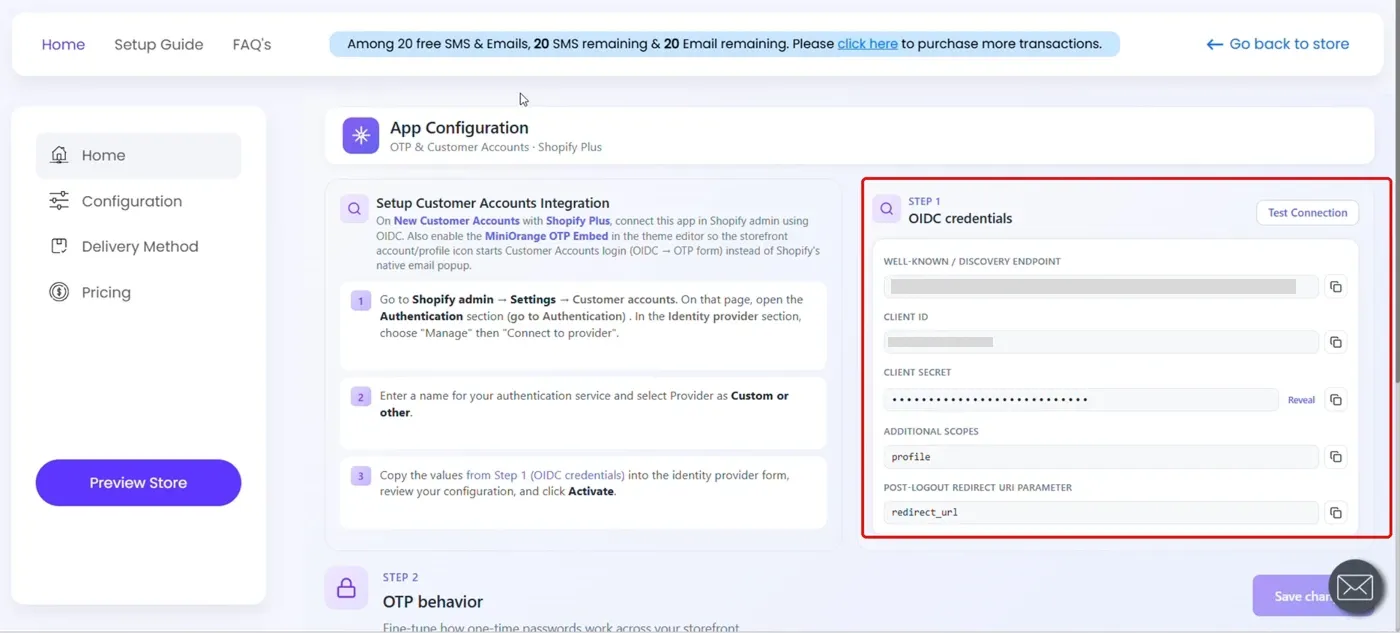Click the Well-Known Discovery Endpoint field

(x=1101, y=287)
